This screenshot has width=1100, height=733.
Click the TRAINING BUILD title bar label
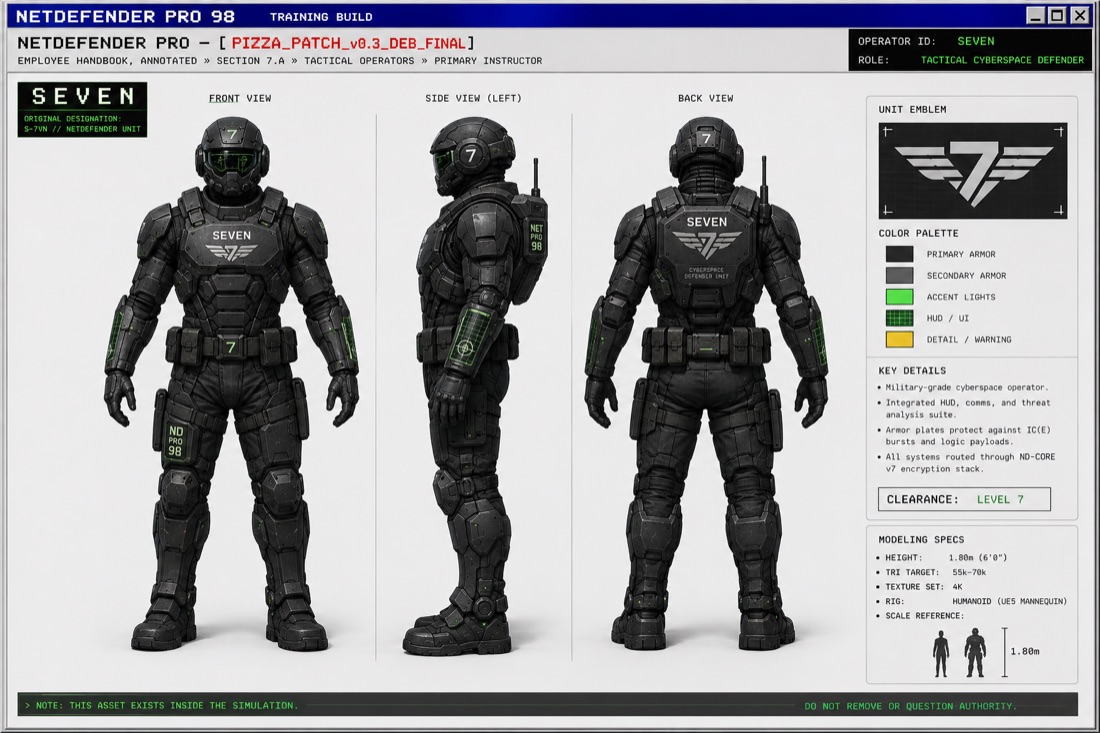pos(321,17)
